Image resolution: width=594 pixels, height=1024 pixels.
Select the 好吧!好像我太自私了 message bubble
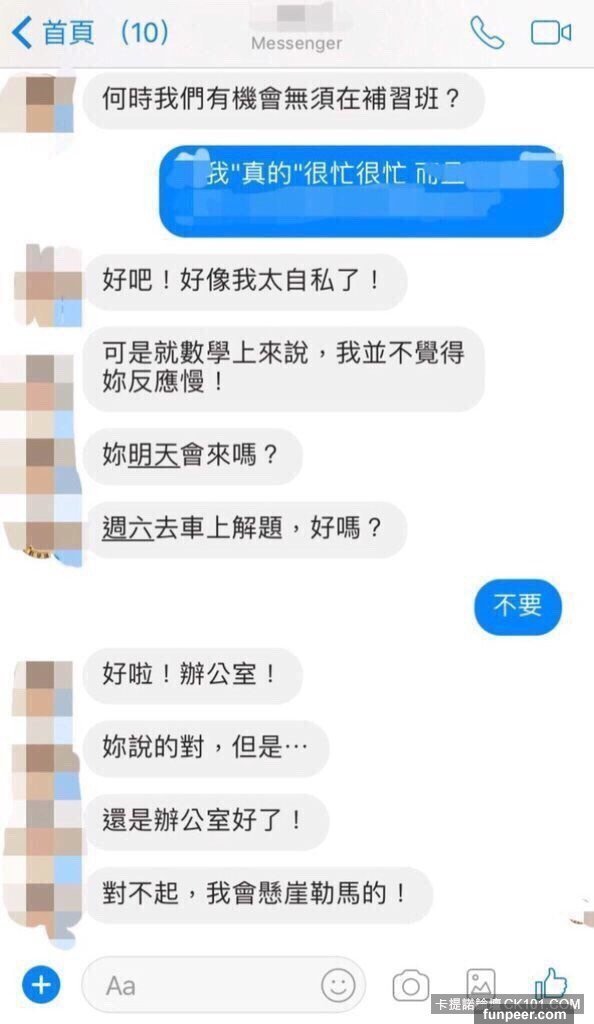[x=245, y=281]
